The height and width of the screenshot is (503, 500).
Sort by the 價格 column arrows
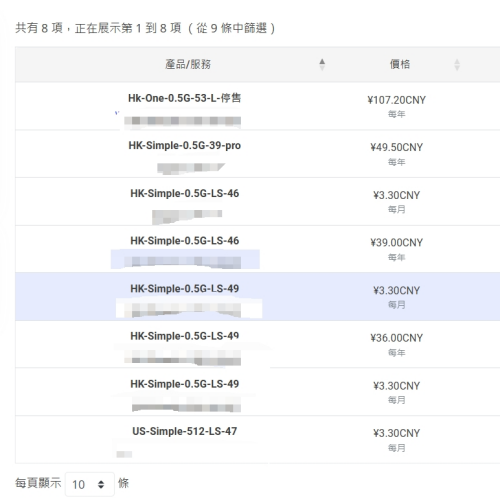[x=457, y=64]
